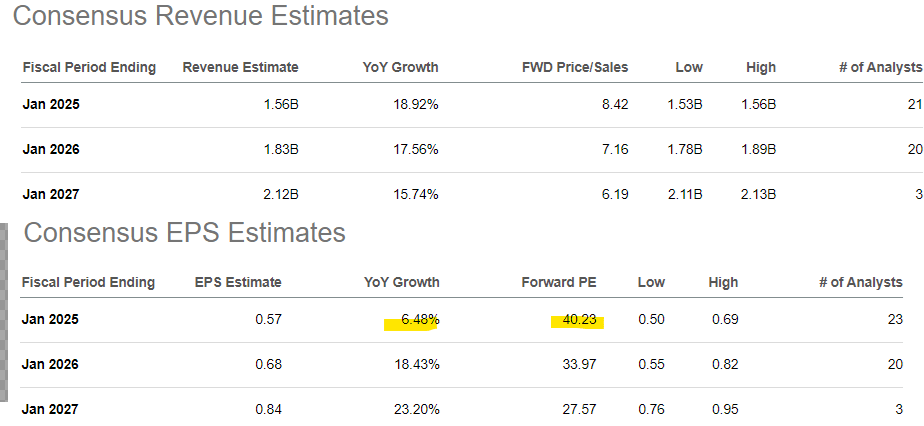
Task: Click the 8.42 FWD Price/Sales value
Action: [x=614, y=103]
